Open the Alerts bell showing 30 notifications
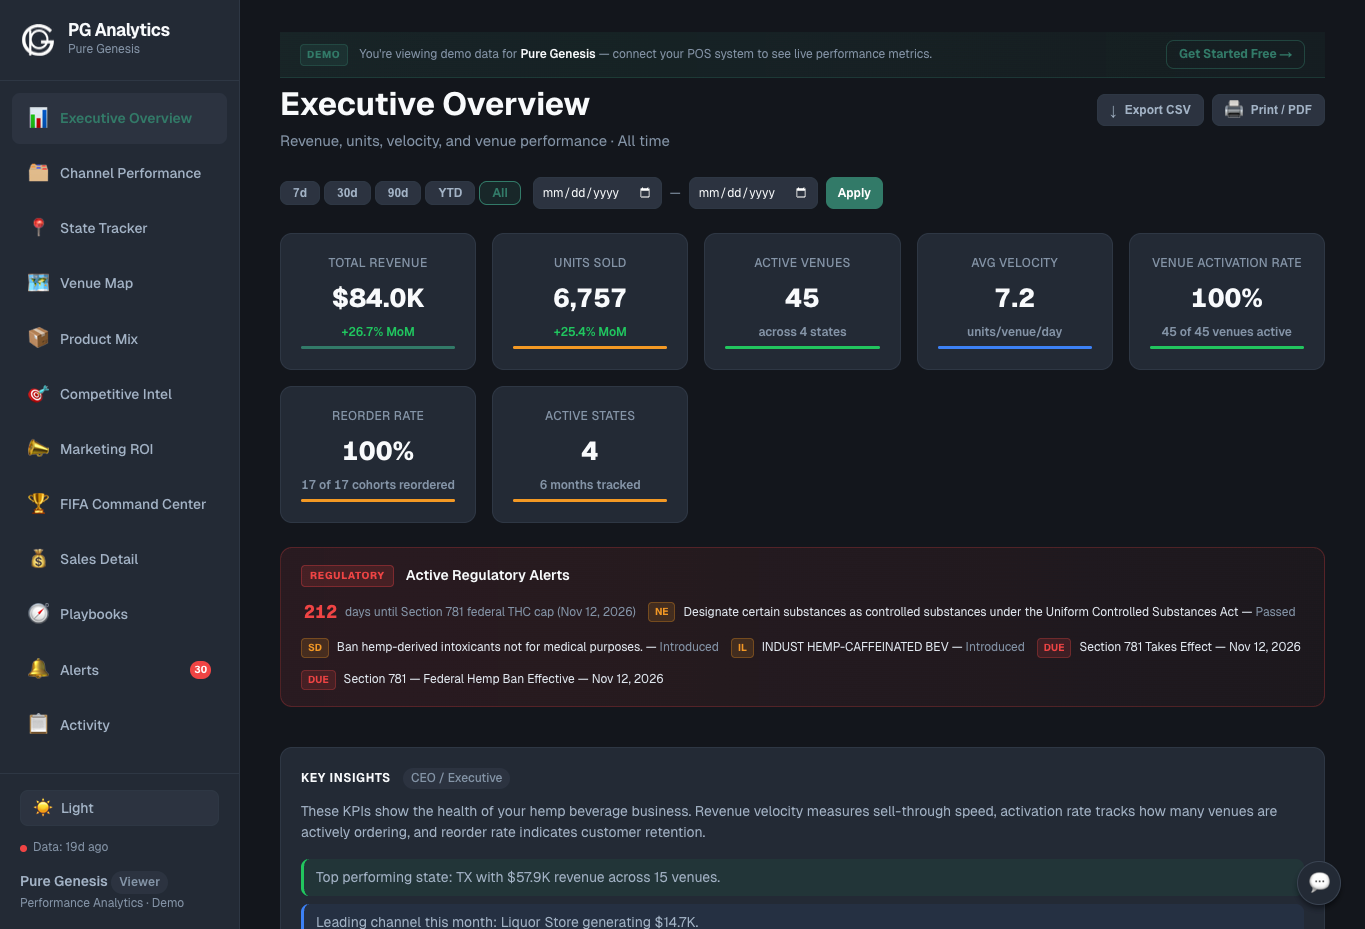The image size is (1365, 929). 37,670
